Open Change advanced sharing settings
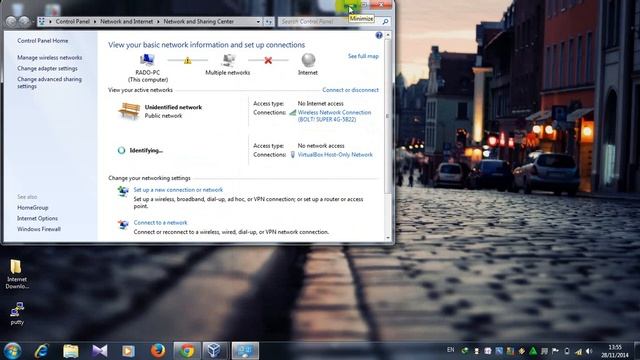The image size is (640, 360). click(49, 83)
